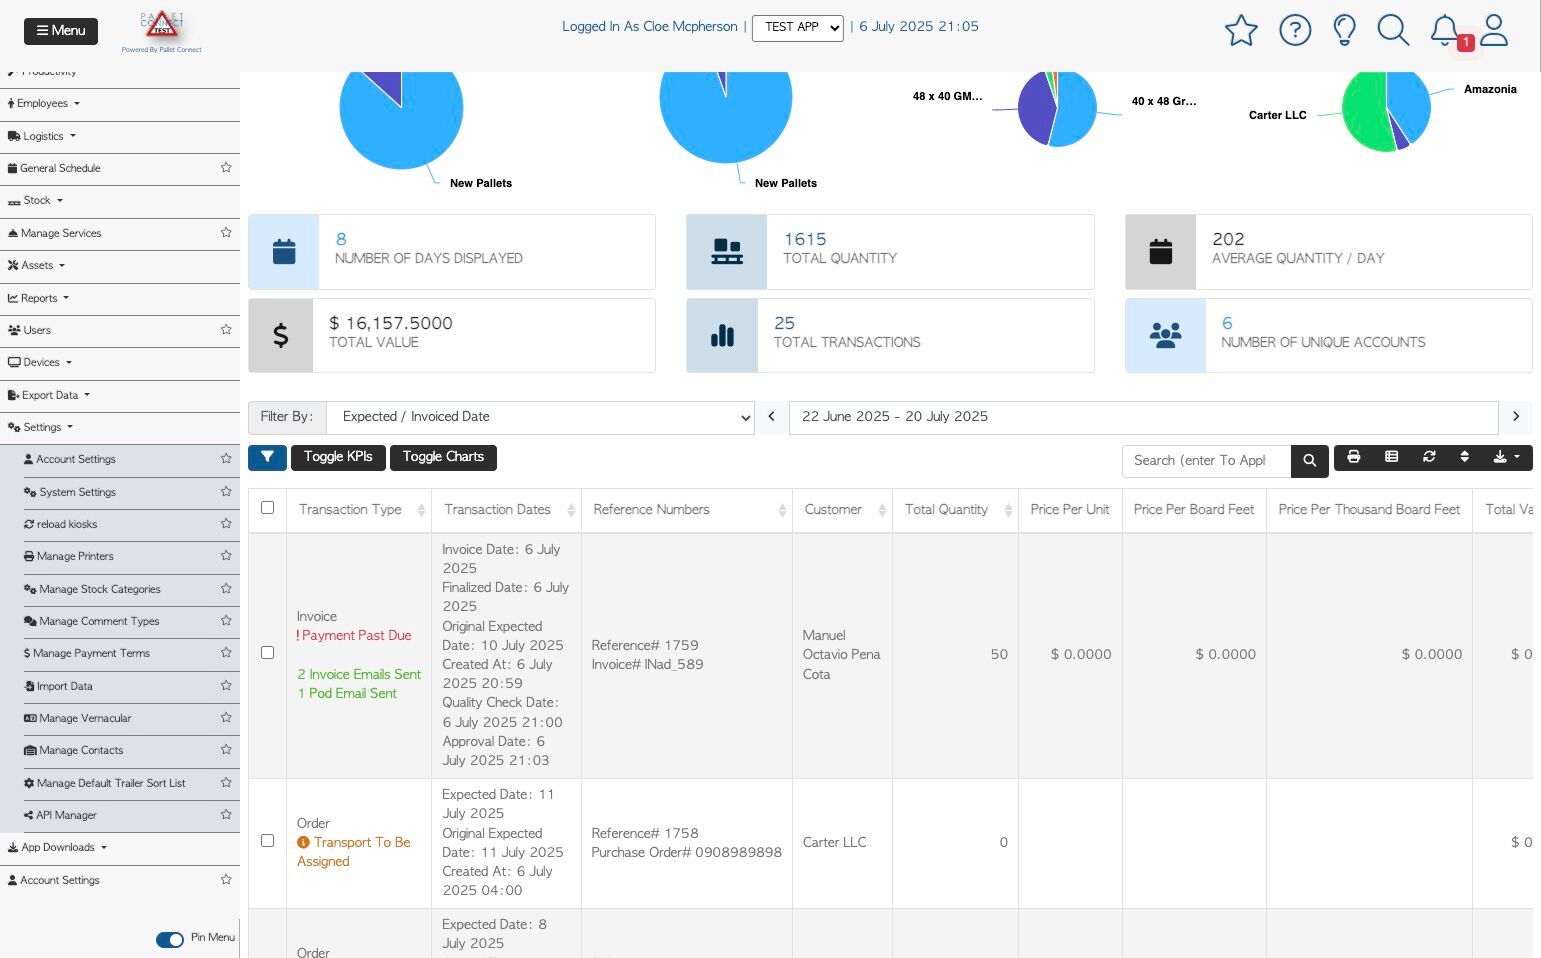Check the select-all checkbox in table header
1541x958 pixels.
pyautogui.click(x=267, y=508)
